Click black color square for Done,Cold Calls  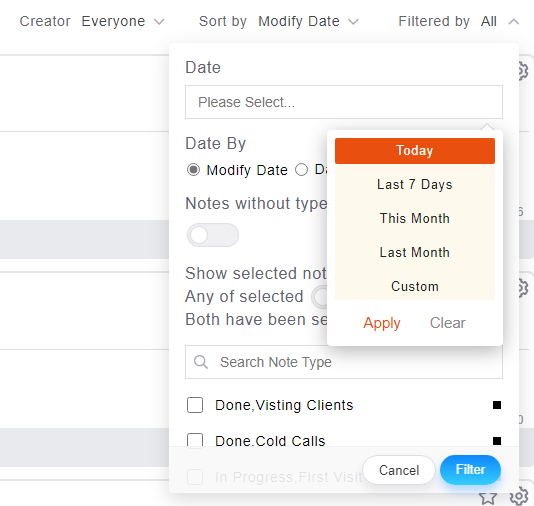tap(497, 441)
